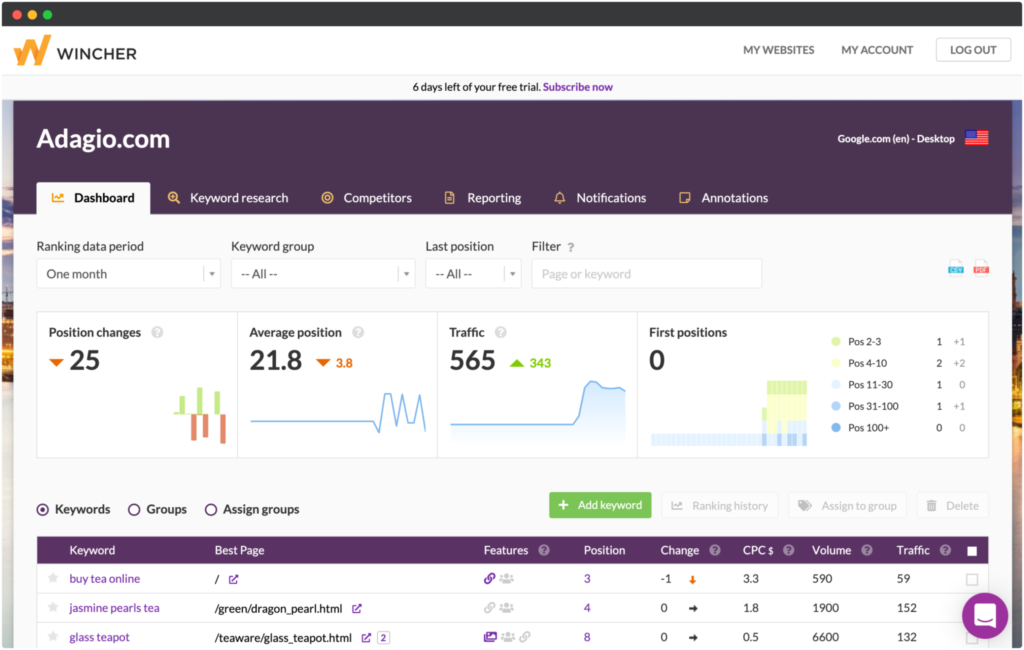Open MY WEBSITES menu
Screen dimensions: 1024x650
click(778, 50)
